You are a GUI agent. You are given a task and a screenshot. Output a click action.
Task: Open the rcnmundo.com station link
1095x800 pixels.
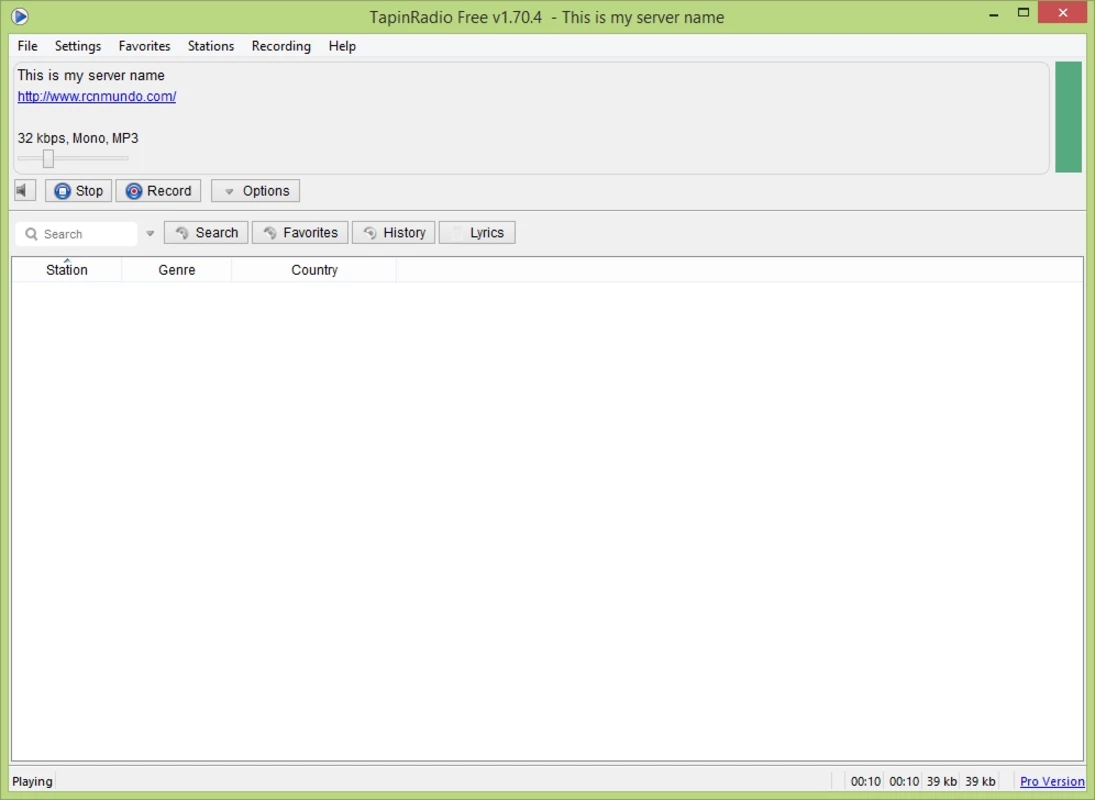97,97
